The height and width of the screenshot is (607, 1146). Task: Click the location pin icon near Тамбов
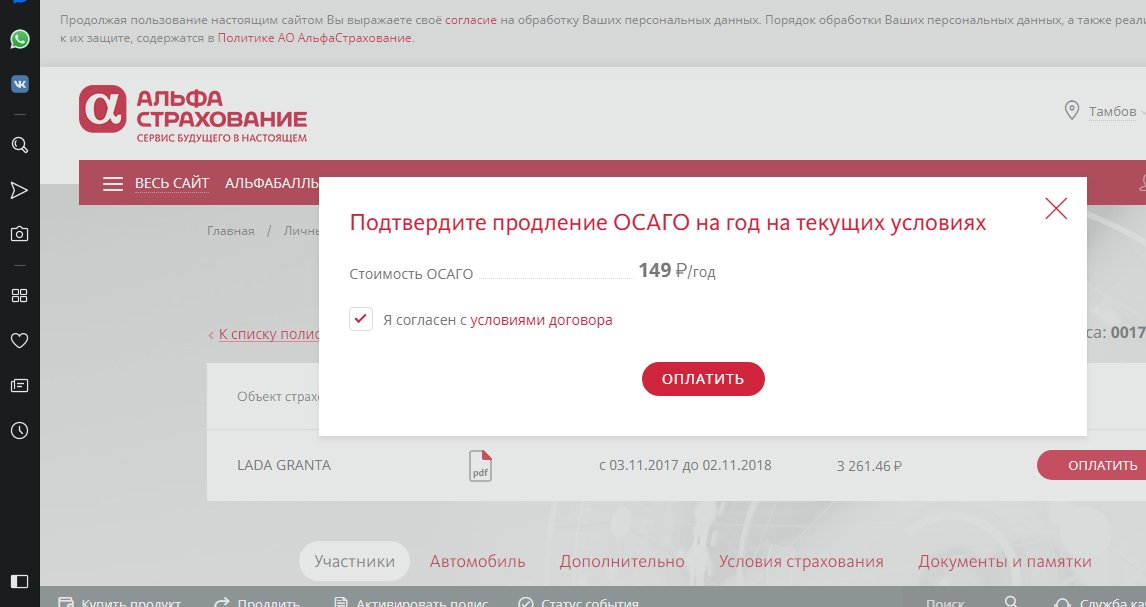1071,111
